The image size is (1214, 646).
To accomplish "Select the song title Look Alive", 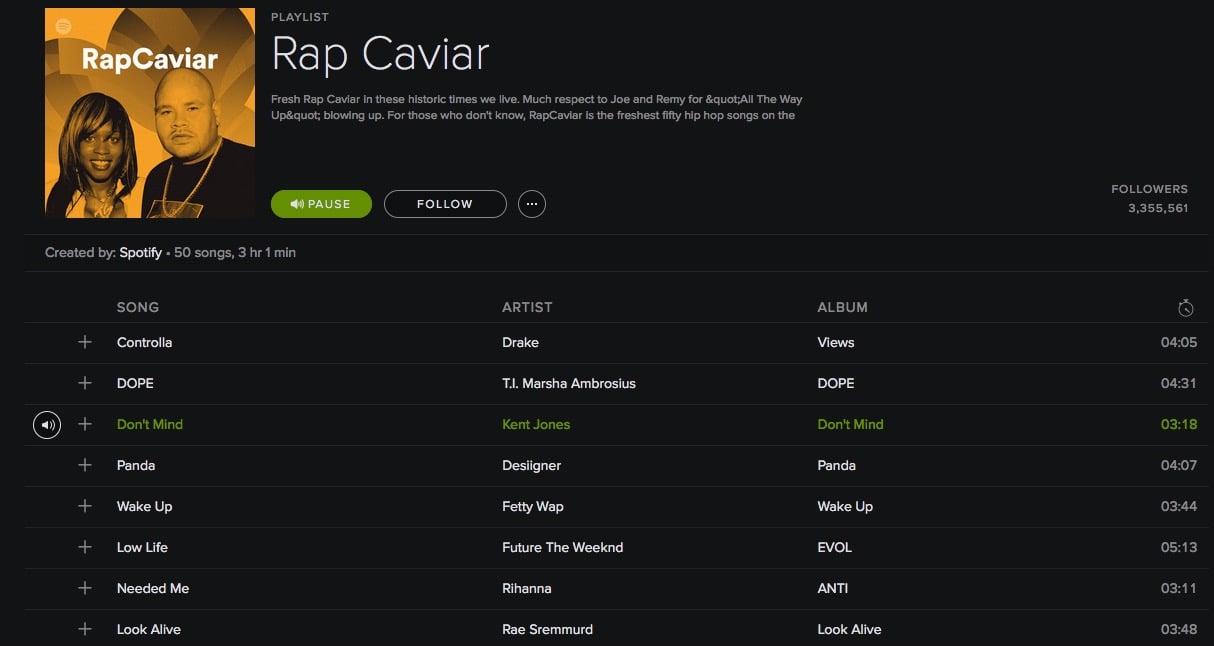I will [x=149, y=629].
